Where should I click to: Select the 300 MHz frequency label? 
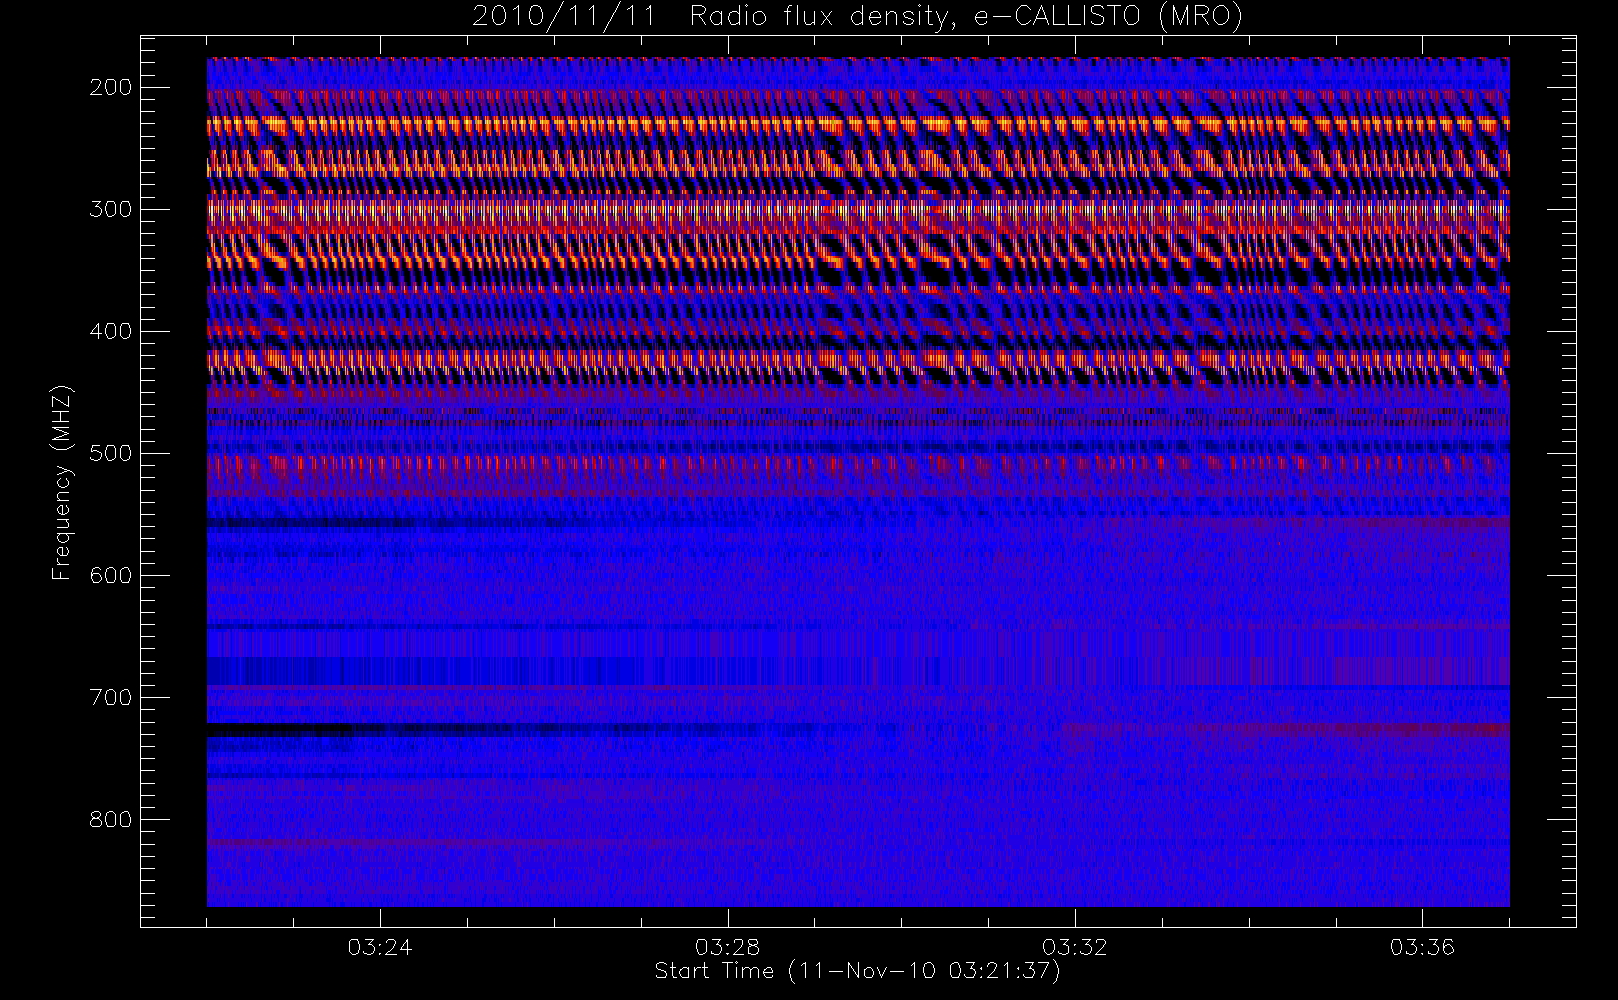pos(110,209)
